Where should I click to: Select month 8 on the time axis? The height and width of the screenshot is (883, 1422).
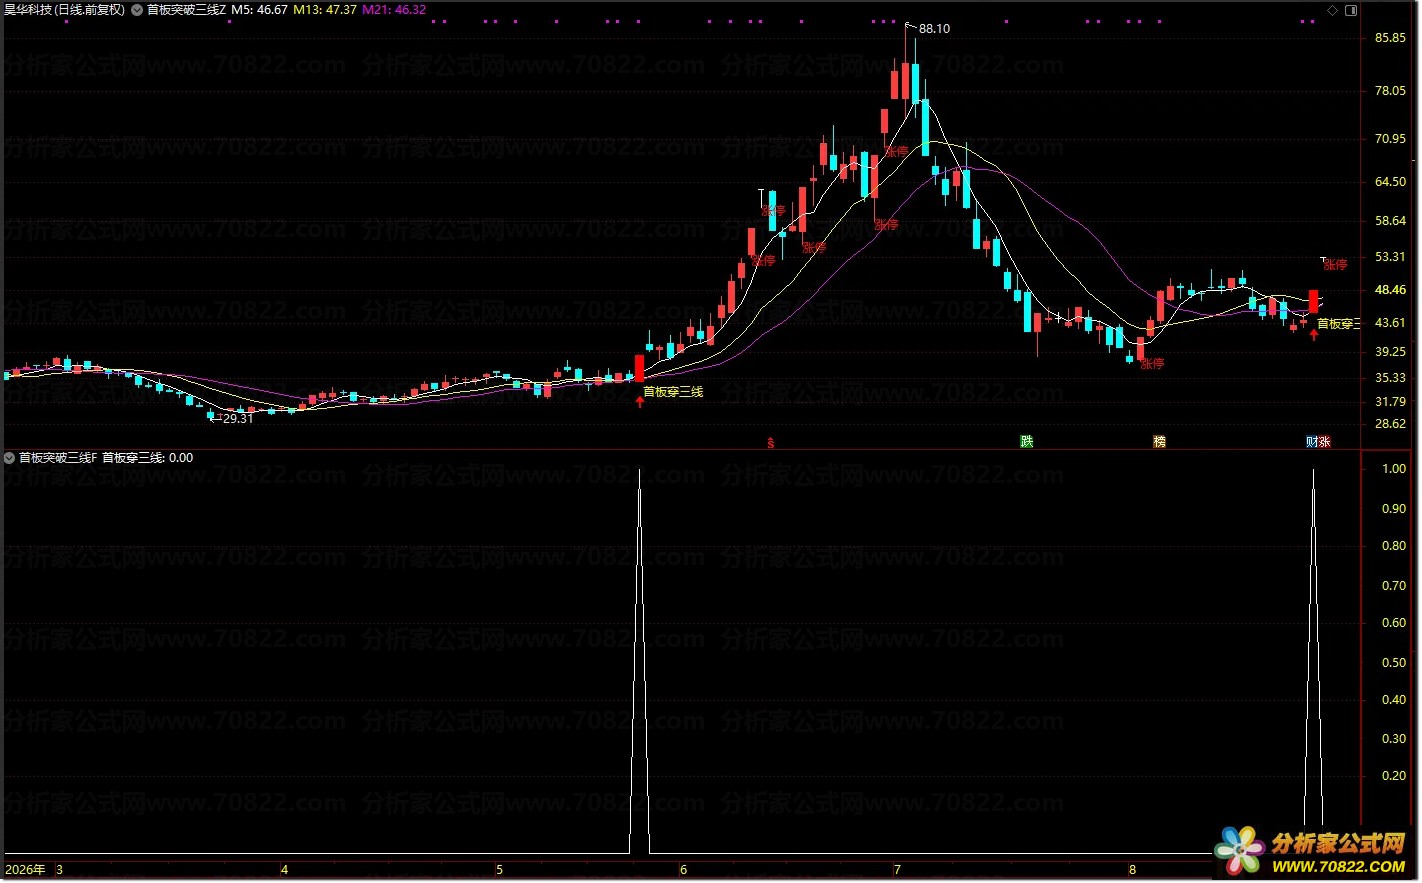(1132, 870)
